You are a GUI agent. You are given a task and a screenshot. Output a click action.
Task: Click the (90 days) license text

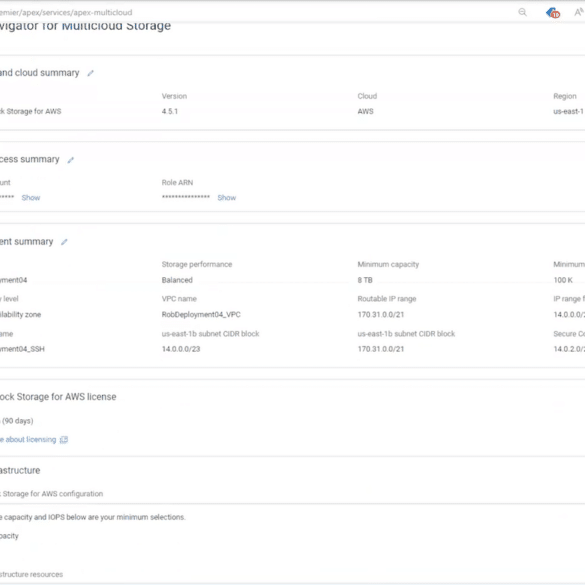click(18, 421)
